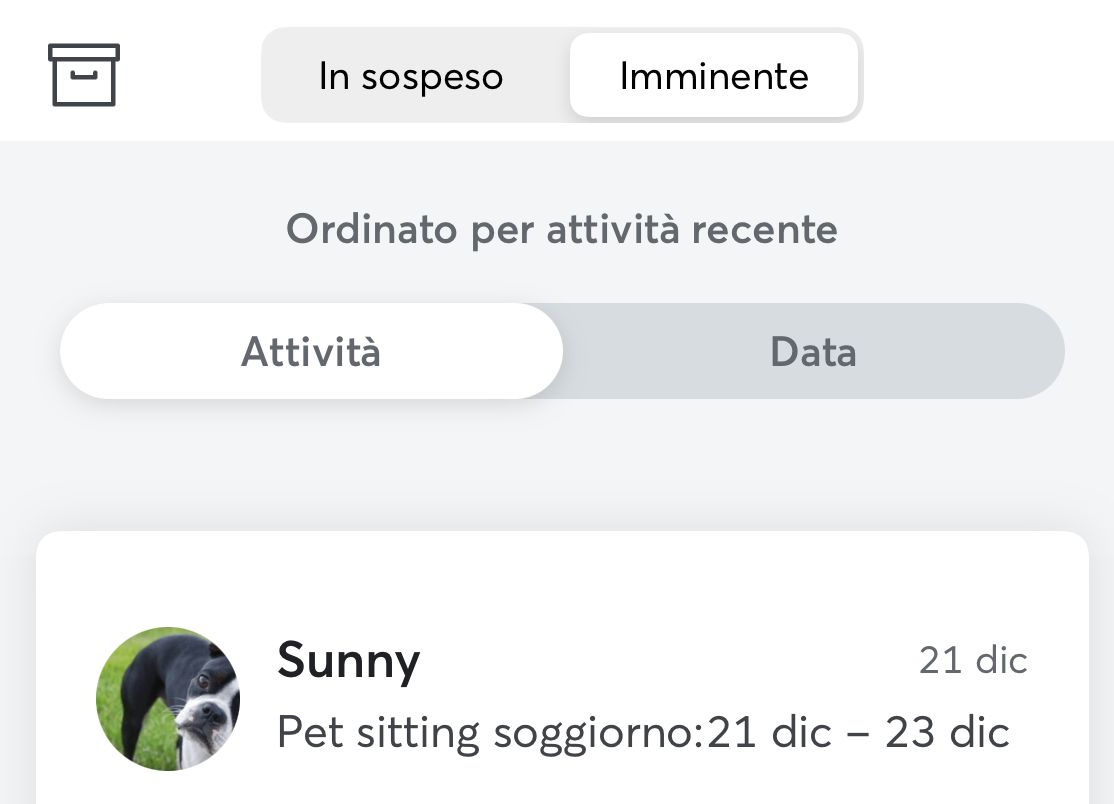Click the Ordinato per attività recente label
Viewport: 1114px width, 804px height.
tap(562, 229)
